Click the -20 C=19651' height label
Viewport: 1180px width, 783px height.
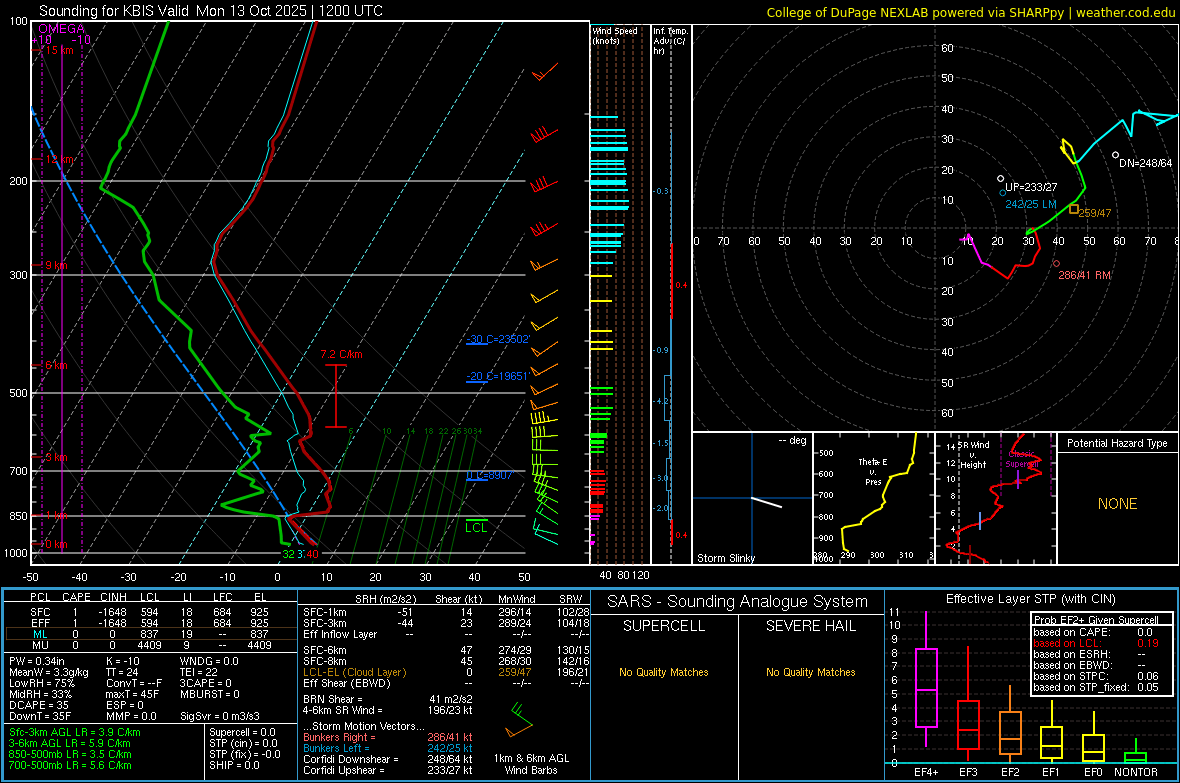pyautogui.click(x=498, y=376)
